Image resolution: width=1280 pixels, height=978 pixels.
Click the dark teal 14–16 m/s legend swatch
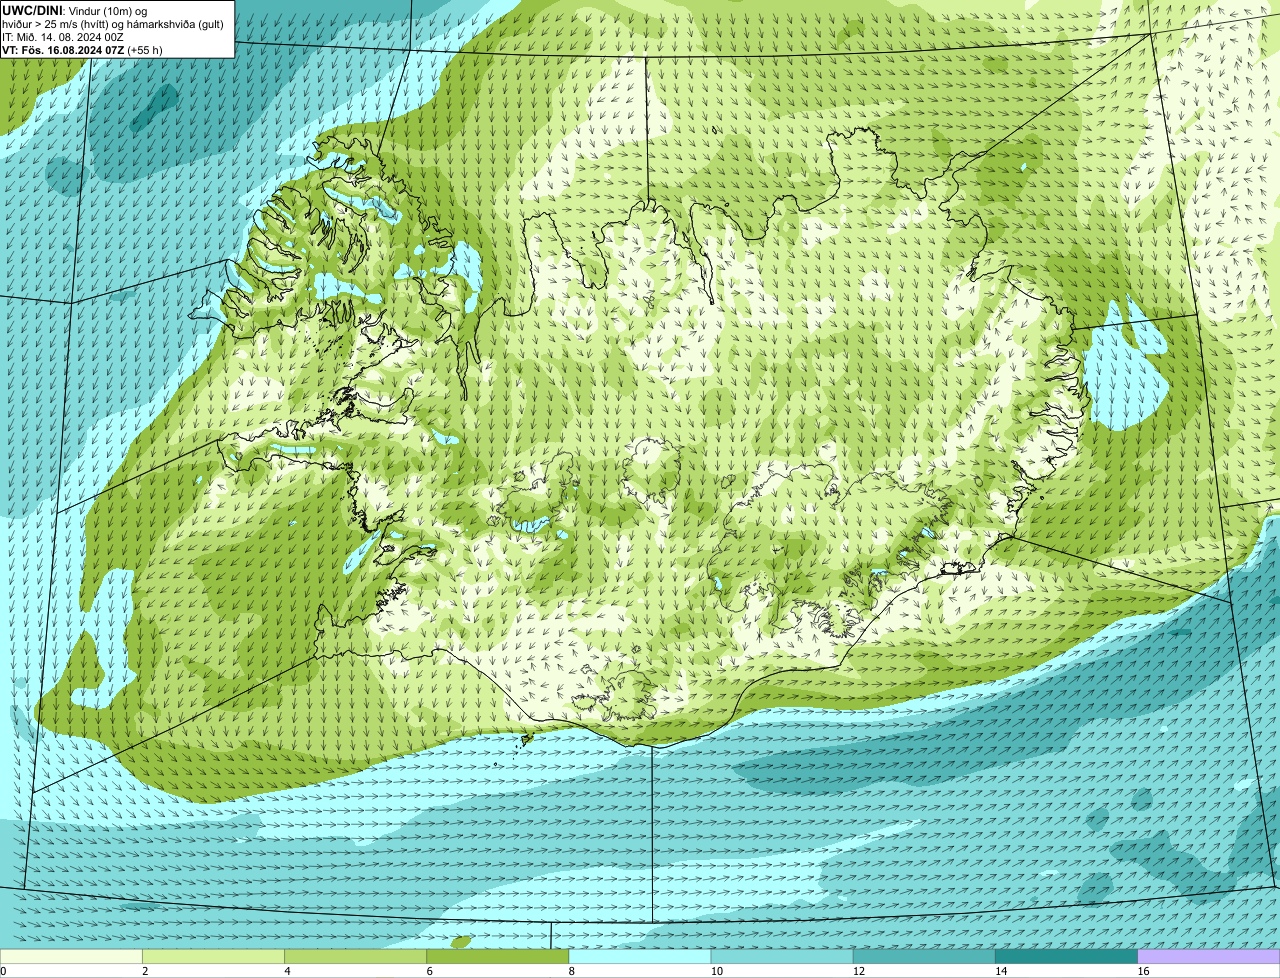click(x=1067, y=956)
